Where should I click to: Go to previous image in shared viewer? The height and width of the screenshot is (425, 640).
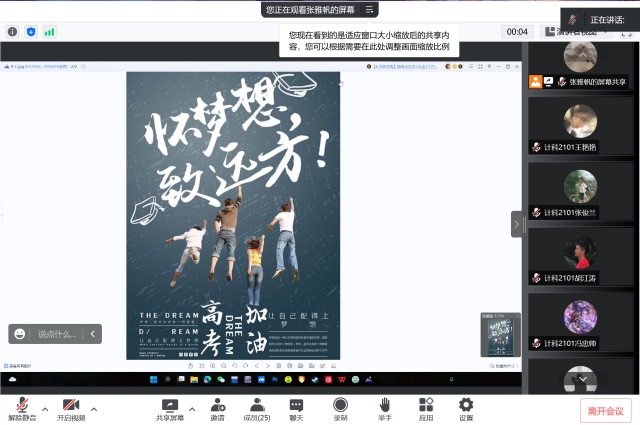pyautogui.click(x=257, y=366)
